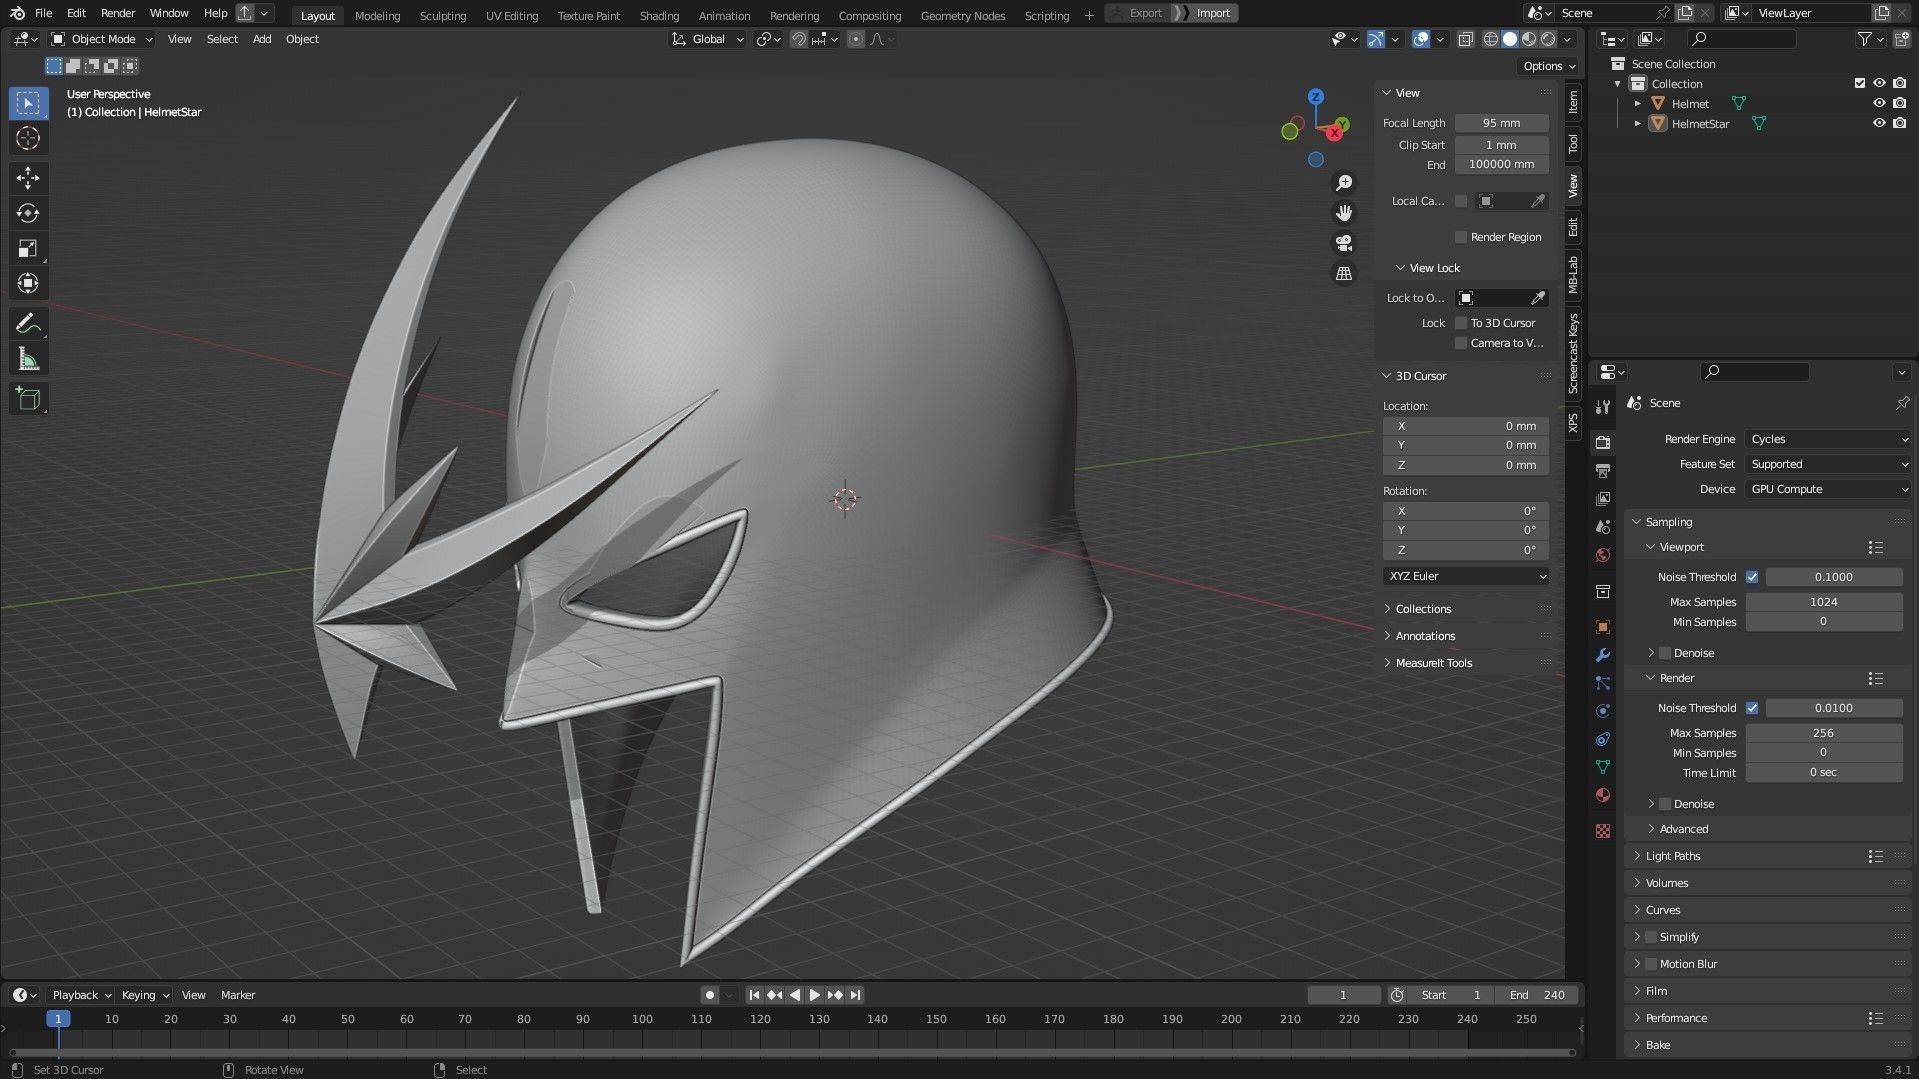Viewport: 1919px width, 1079px height.
Task: Open Material properties tab icon
Action: click(x=1603, y=795)
